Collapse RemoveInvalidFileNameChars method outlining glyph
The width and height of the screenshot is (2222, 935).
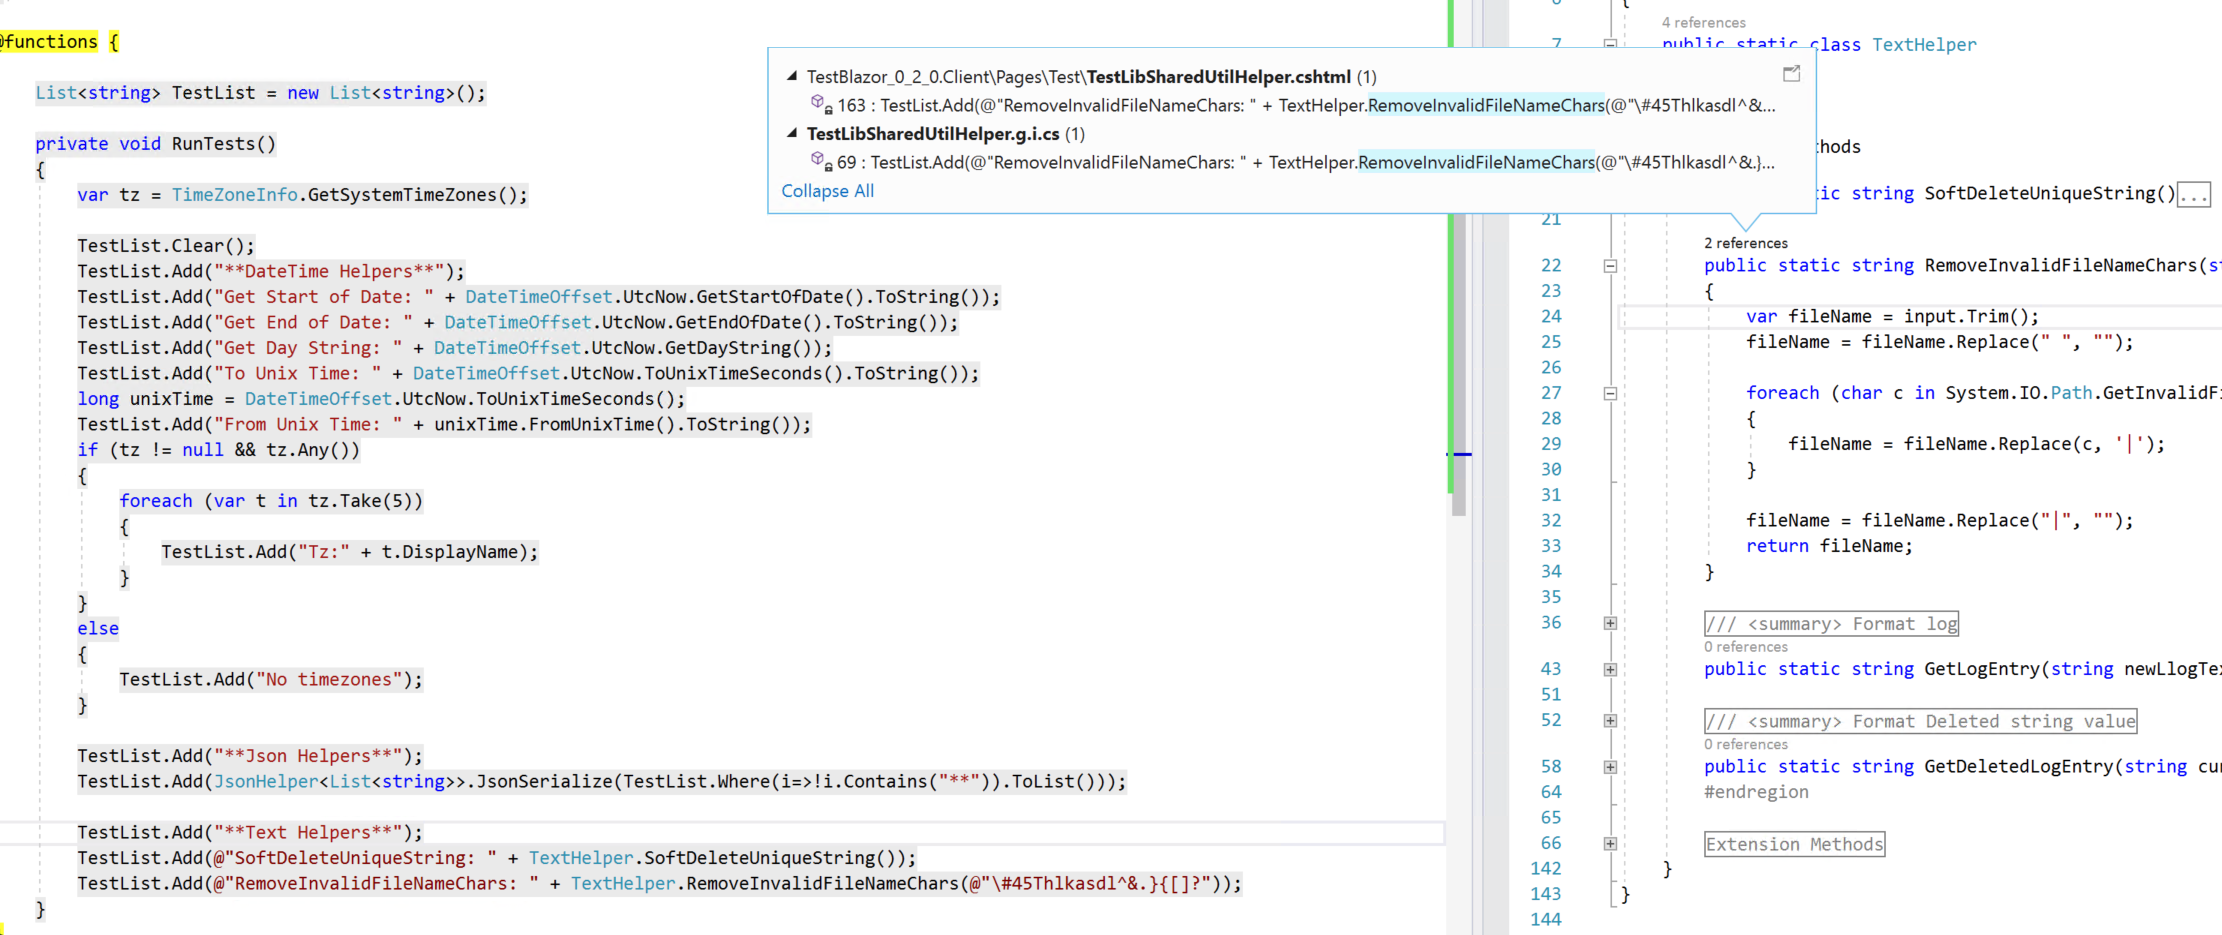click(1610, 266)
